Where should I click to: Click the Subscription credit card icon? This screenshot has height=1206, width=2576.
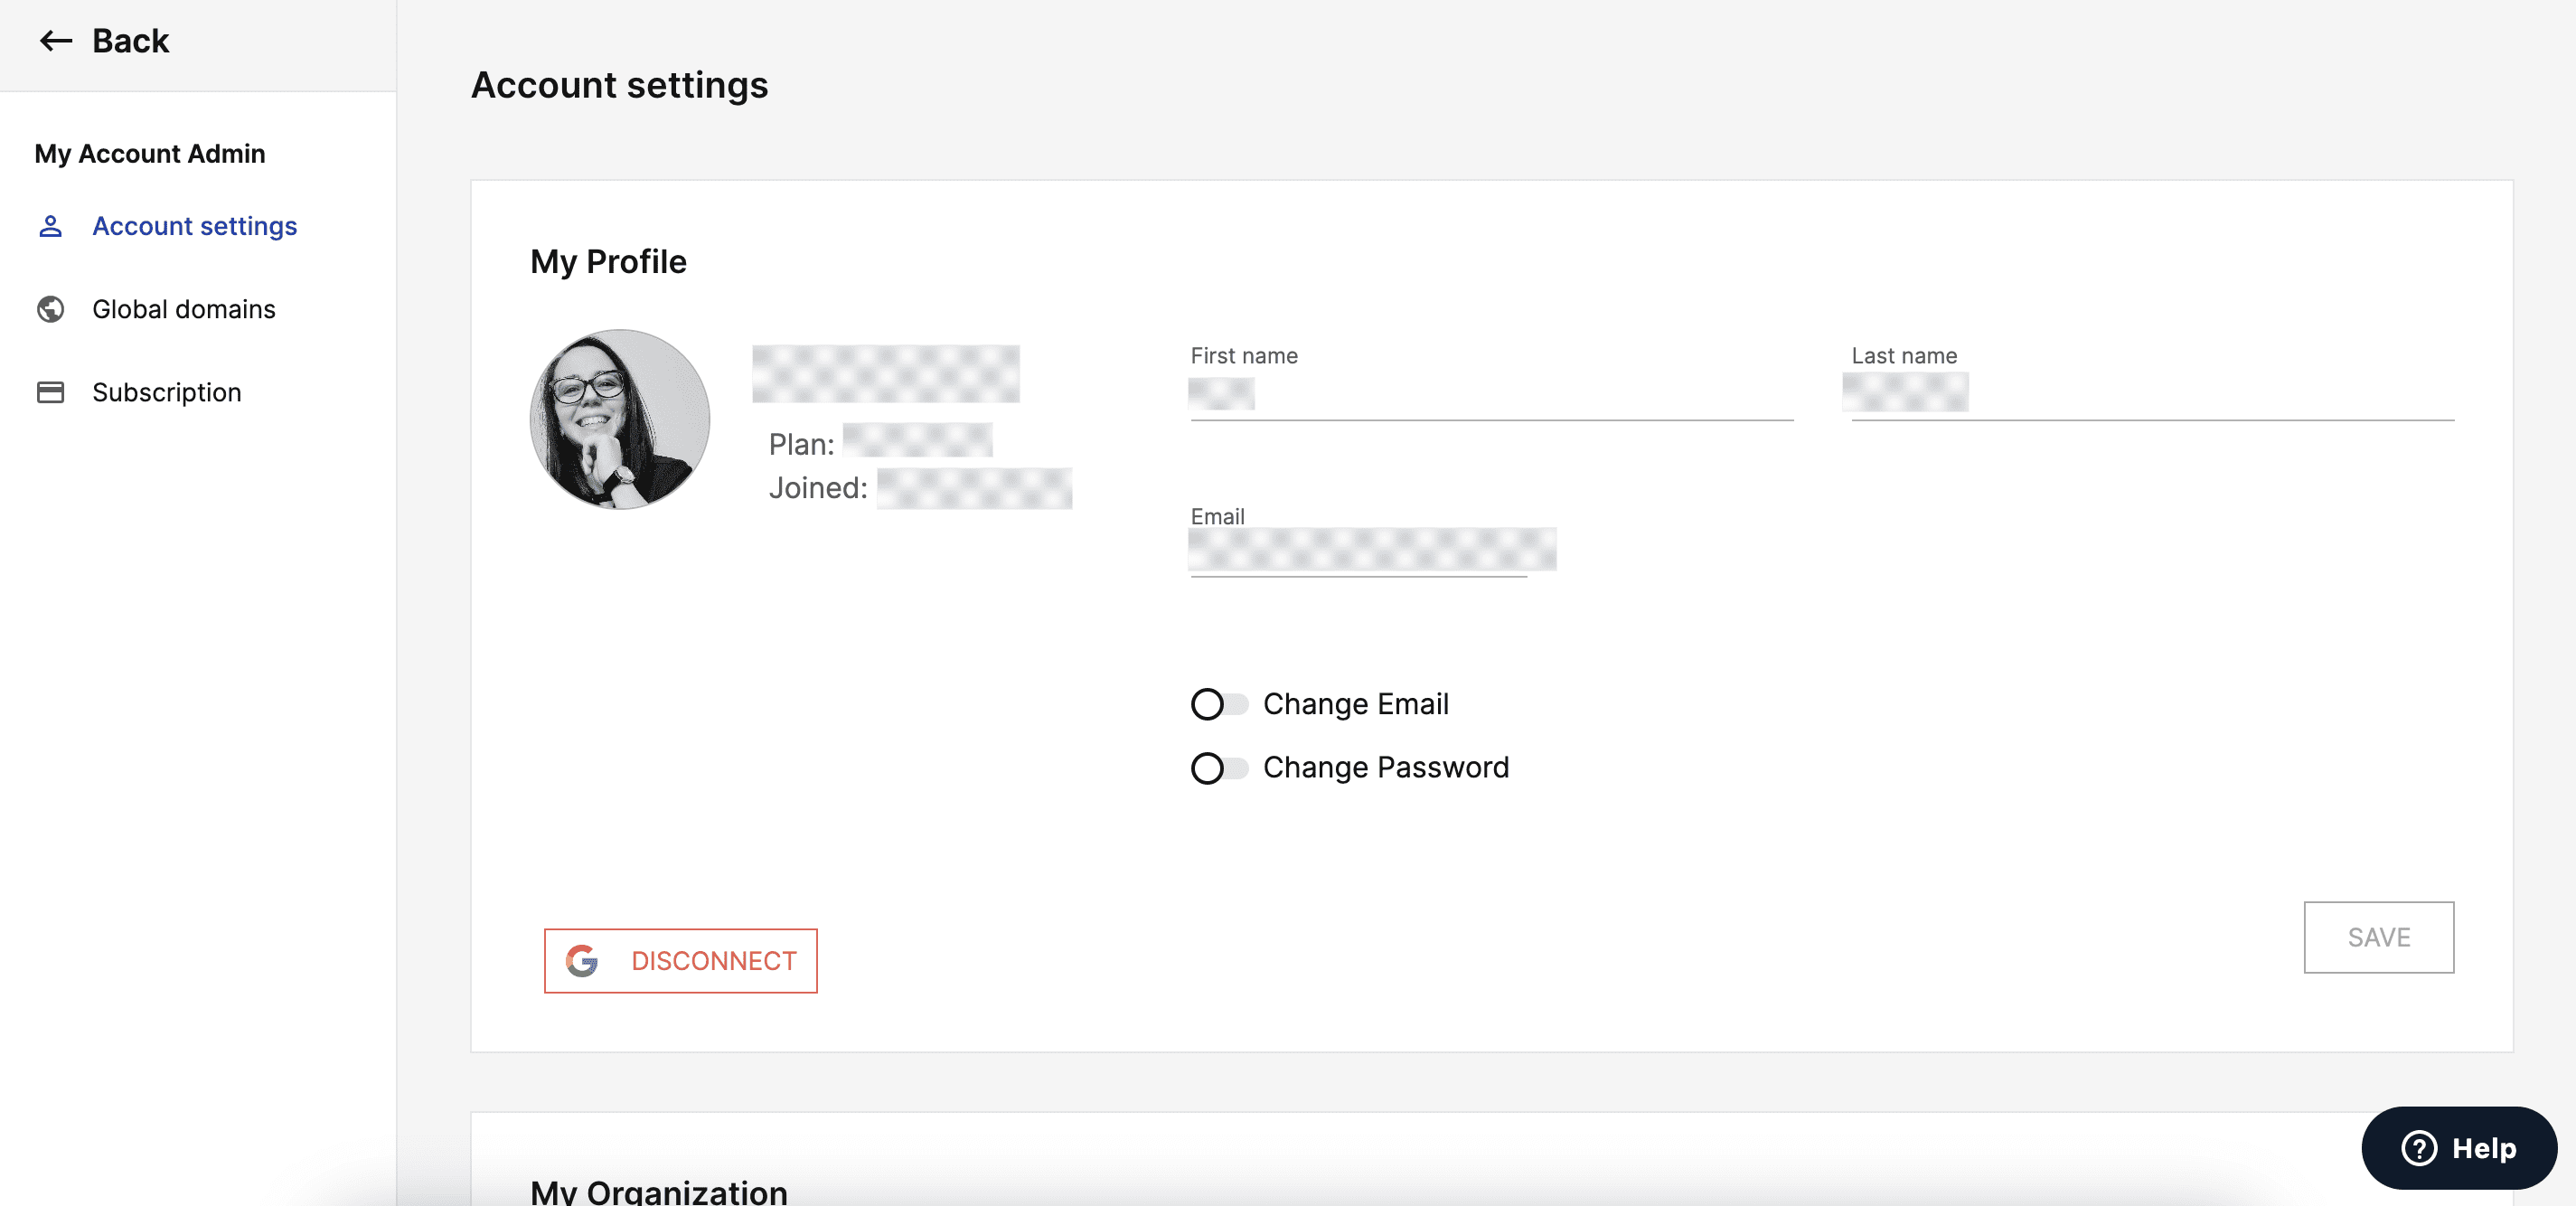tap(50, 392)
